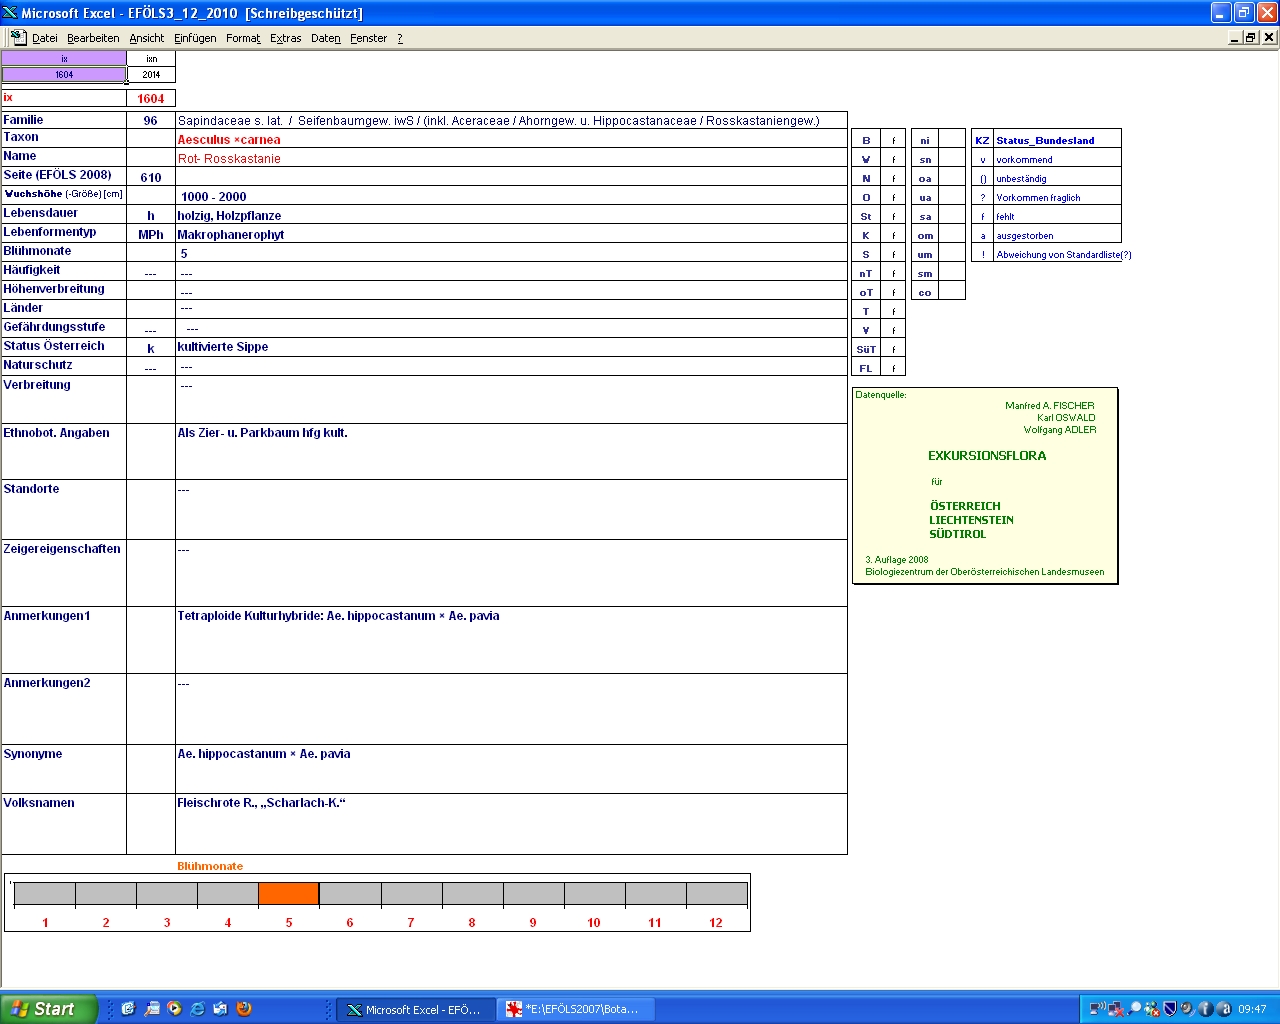
Task: Open the Format menu
Action: point(243,38)
